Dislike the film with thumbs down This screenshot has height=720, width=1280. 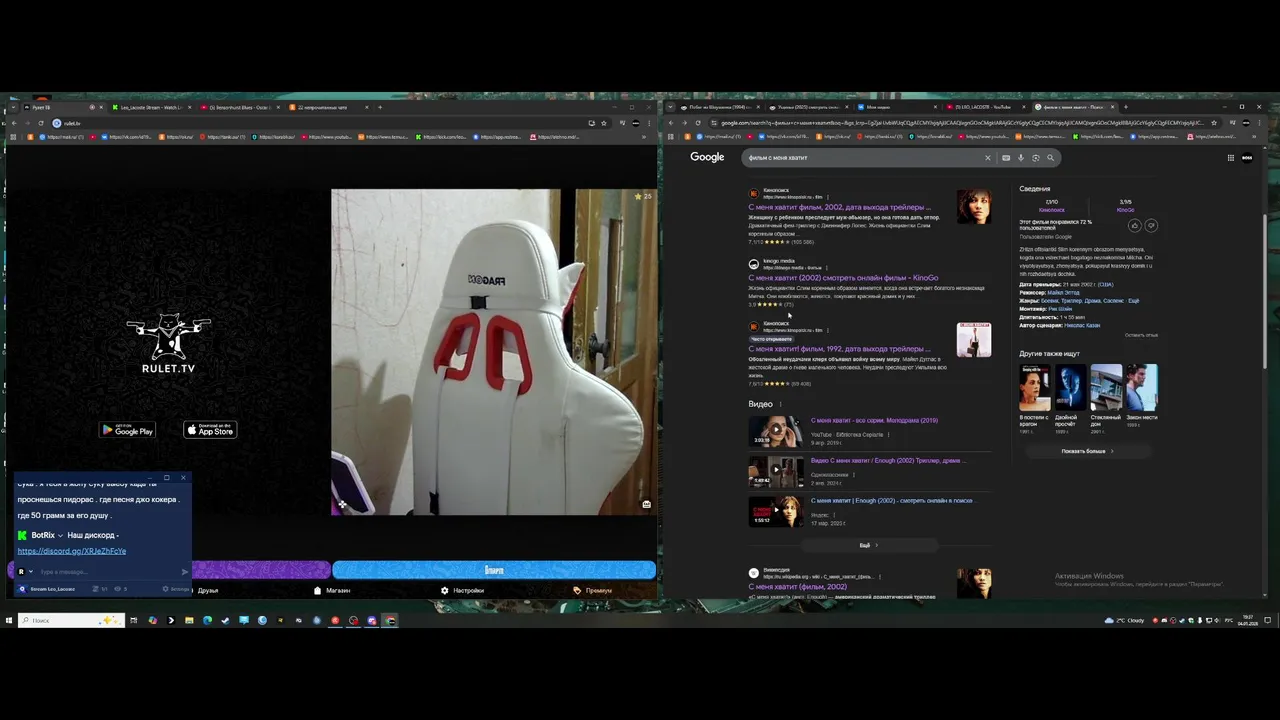click(1150, 226)
